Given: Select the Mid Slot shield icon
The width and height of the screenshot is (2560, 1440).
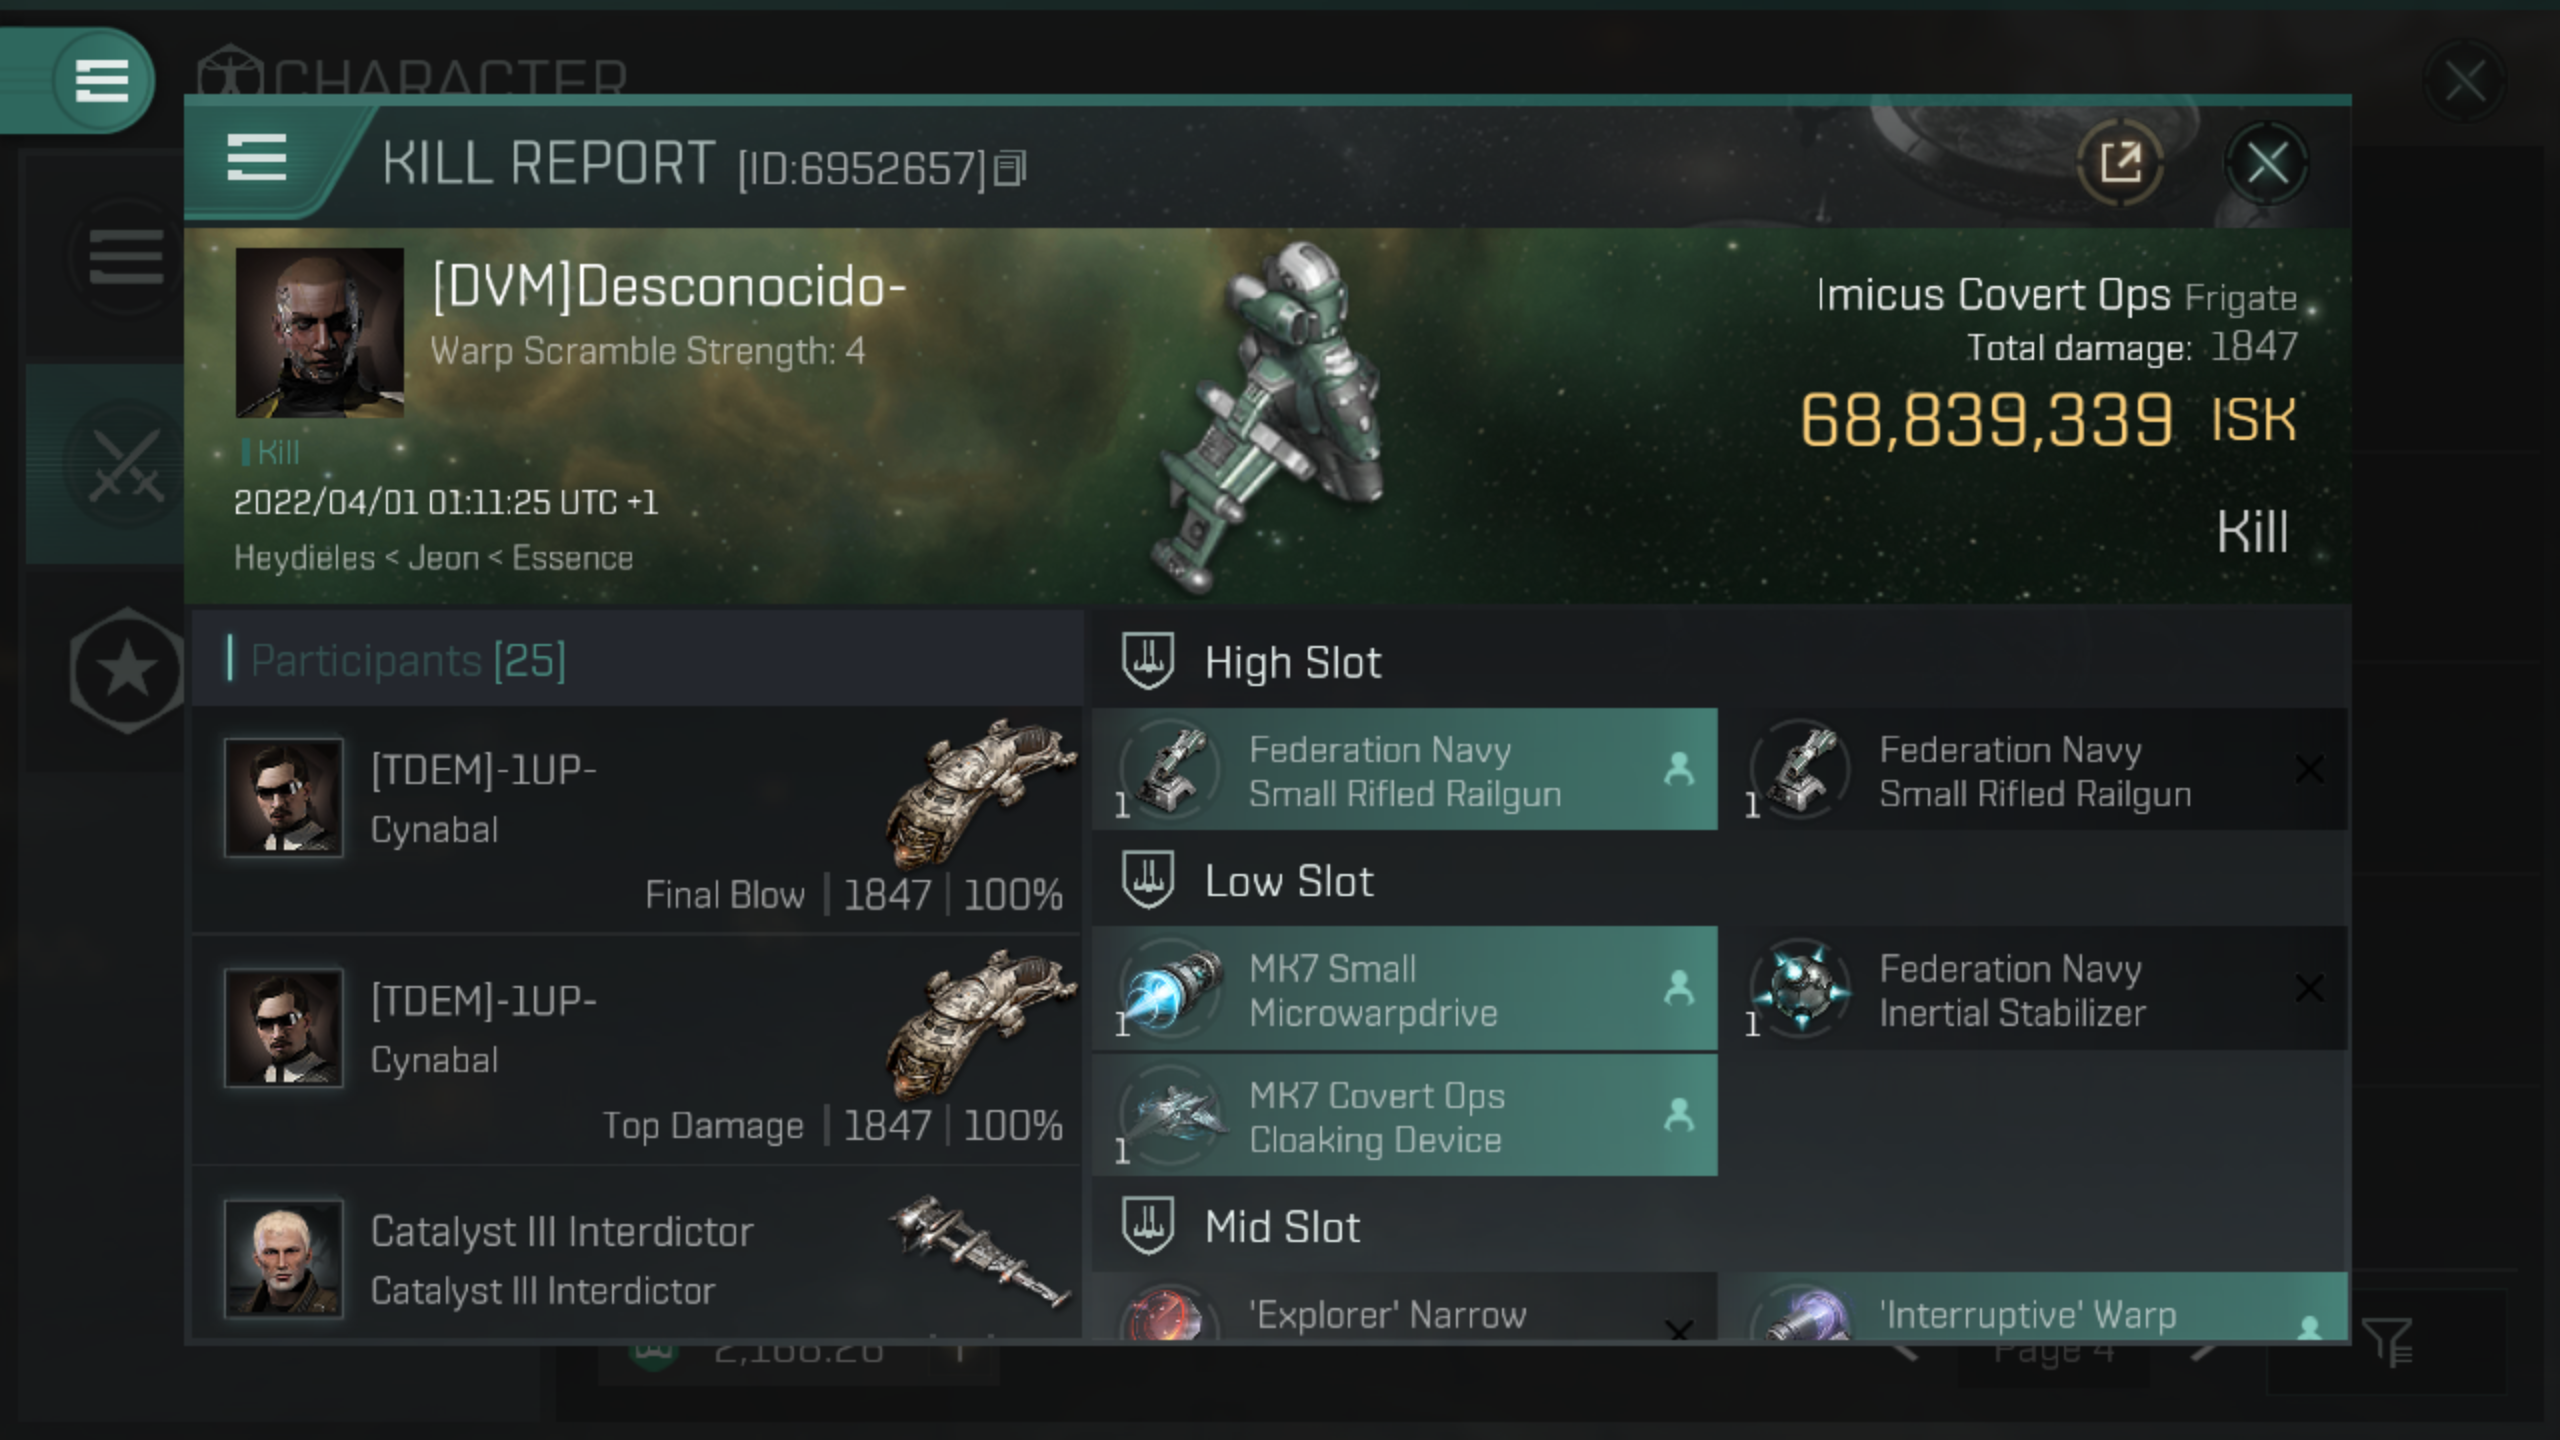Looking at the screenshot, I should tap(1146, 1225).
